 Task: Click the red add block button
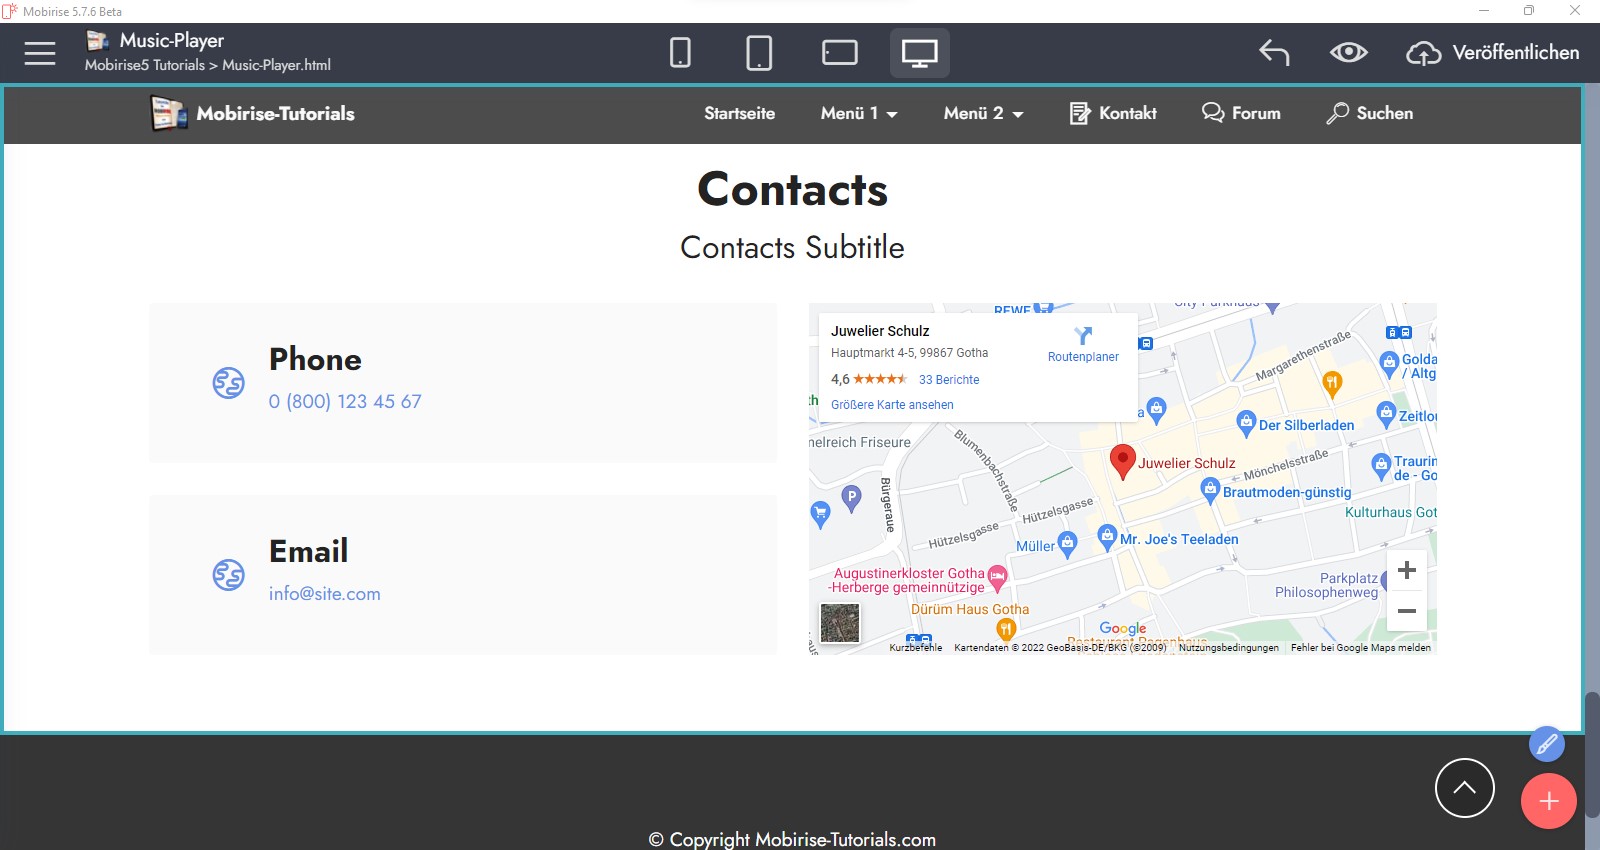tap(1548, 801)
